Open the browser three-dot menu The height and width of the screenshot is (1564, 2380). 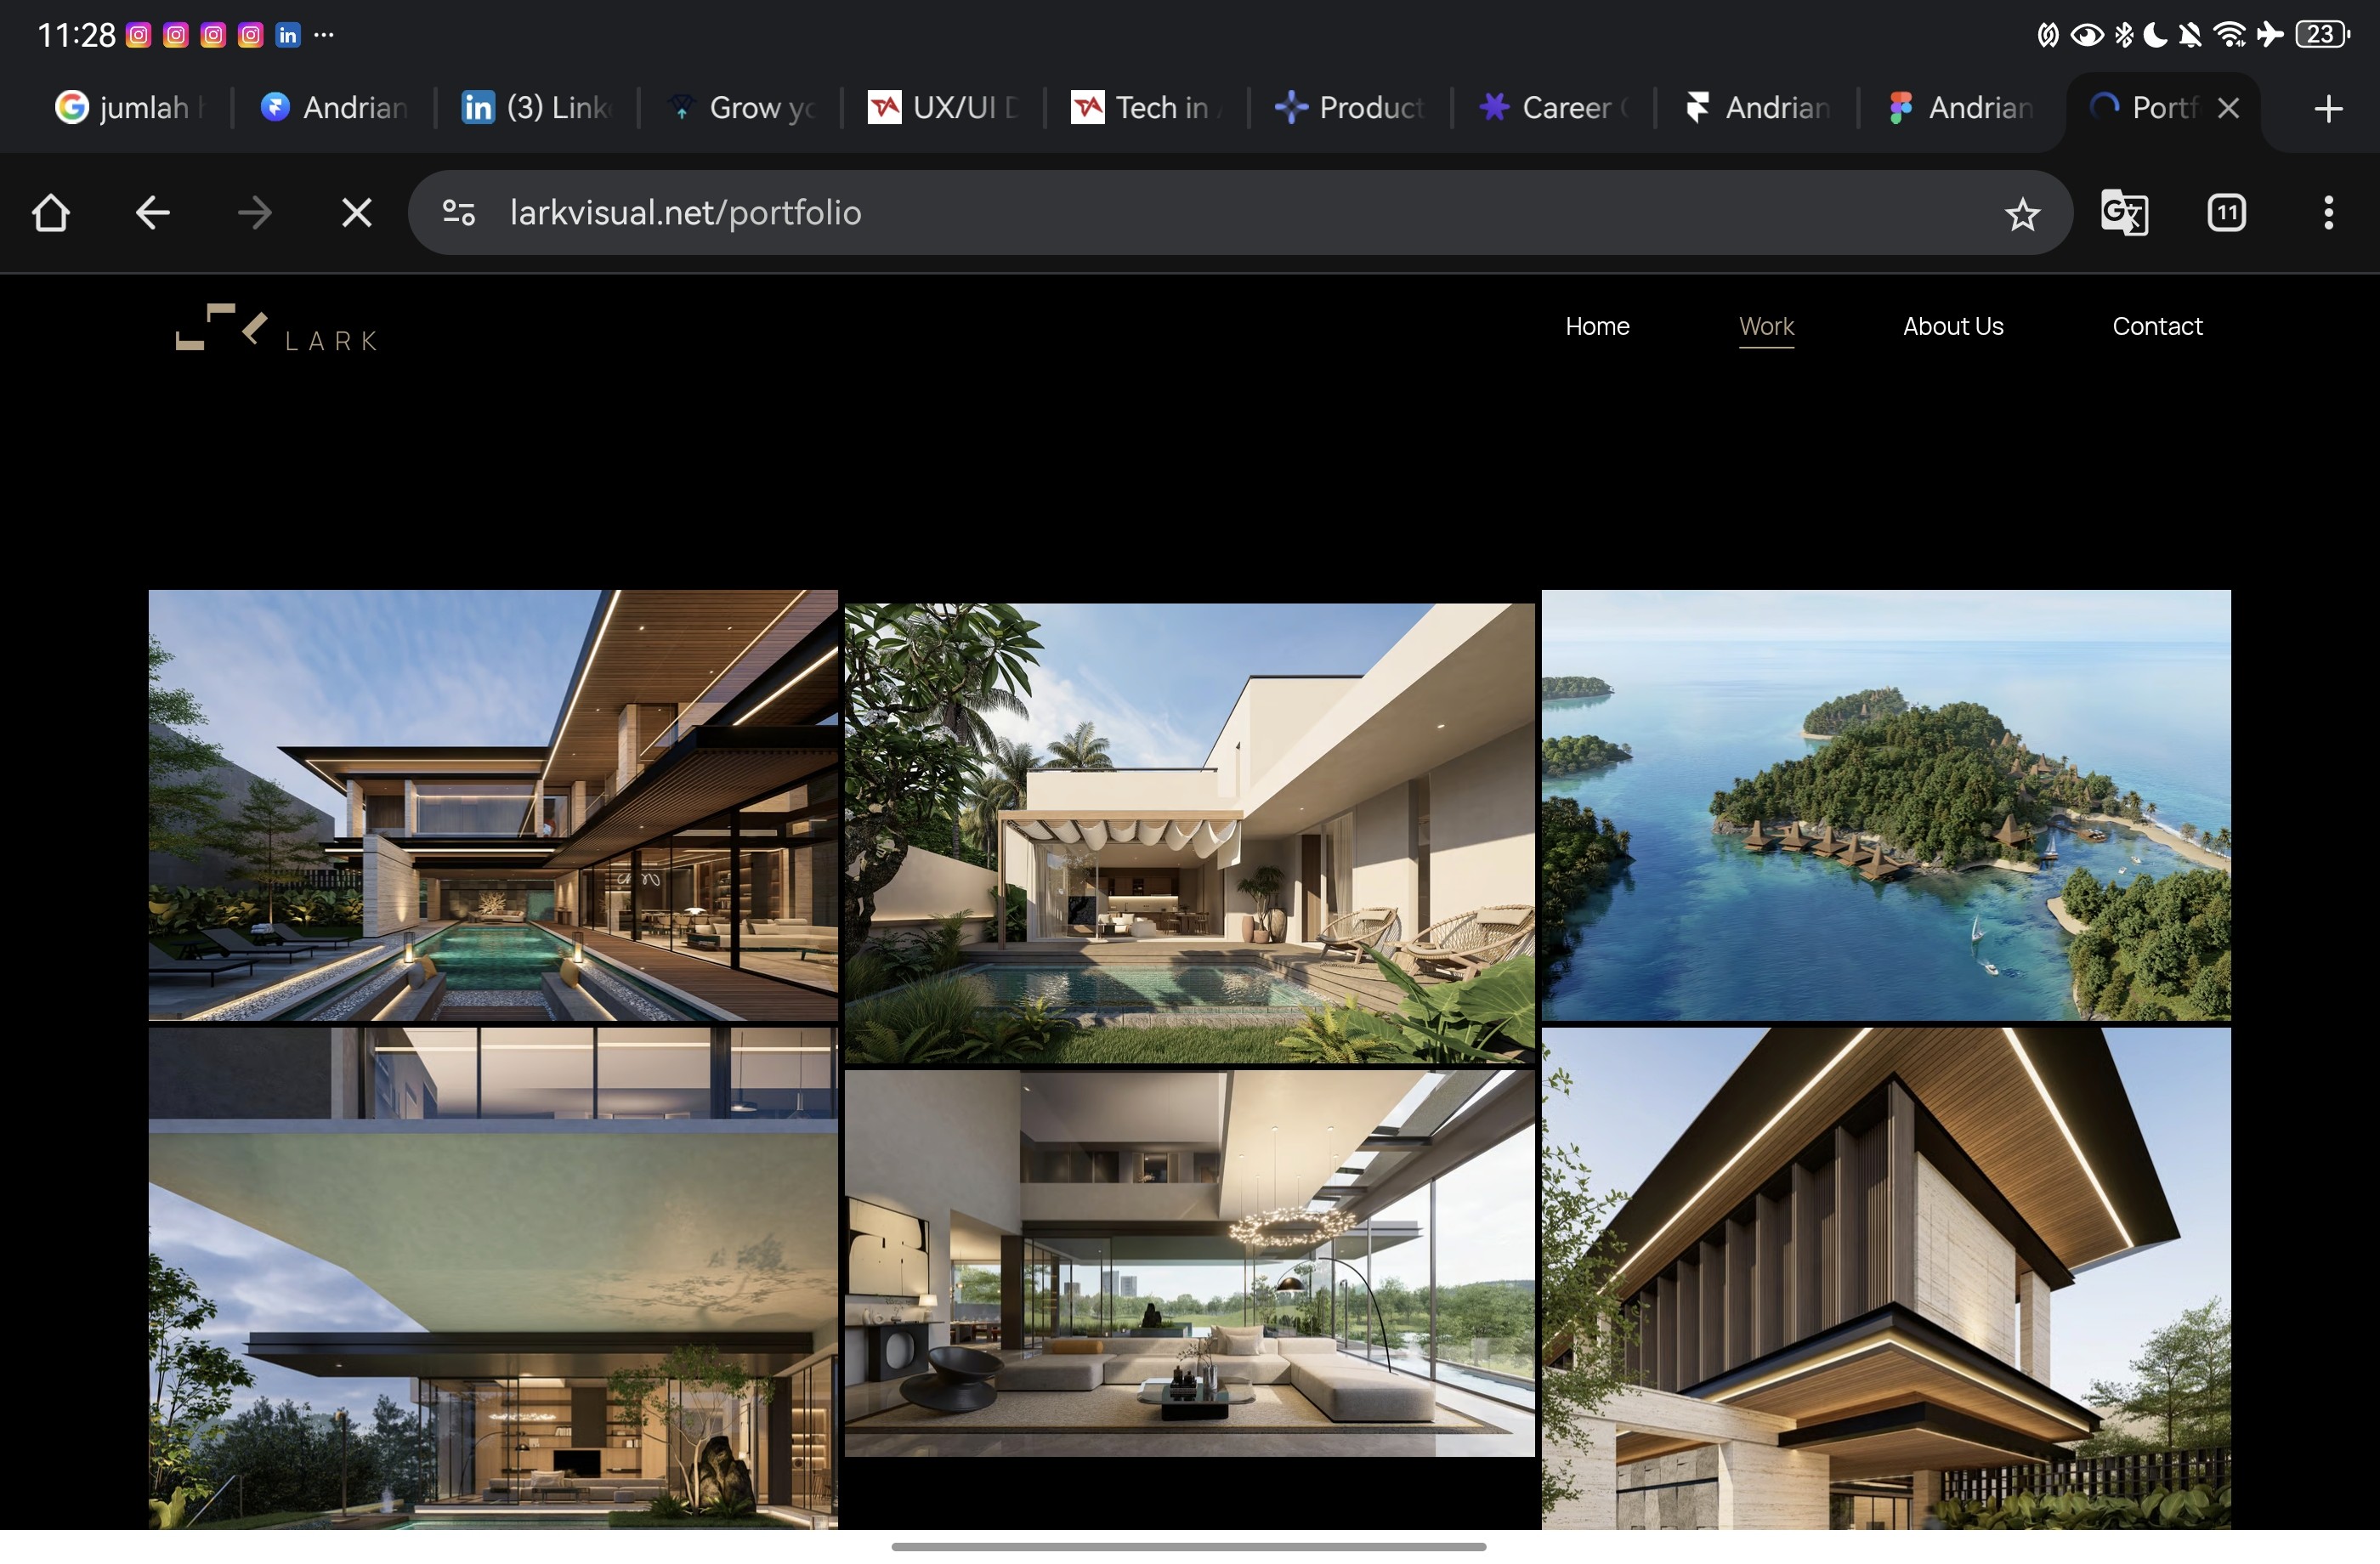point(2328,212)
